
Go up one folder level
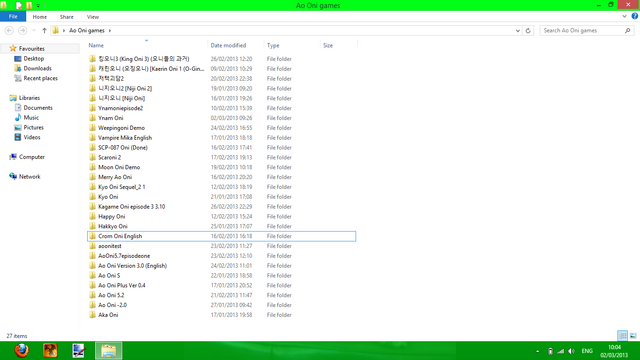[x=44, y=31]
